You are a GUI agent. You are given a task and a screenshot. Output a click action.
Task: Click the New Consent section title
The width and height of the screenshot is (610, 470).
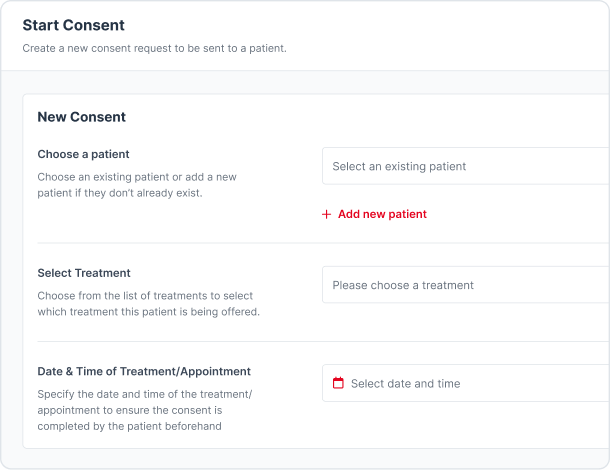point(81,117)
